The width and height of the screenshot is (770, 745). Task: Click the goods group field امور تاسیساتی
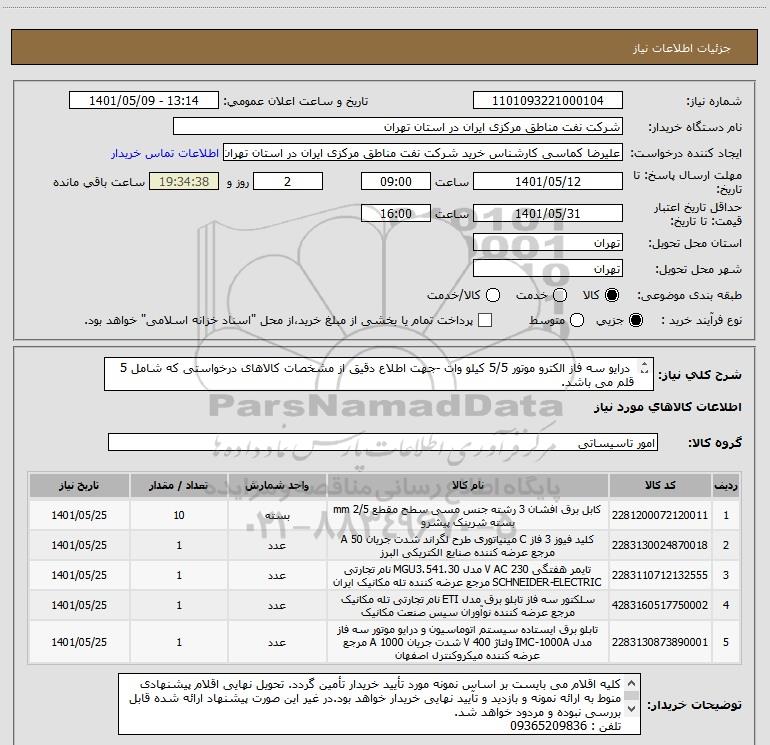383,442
